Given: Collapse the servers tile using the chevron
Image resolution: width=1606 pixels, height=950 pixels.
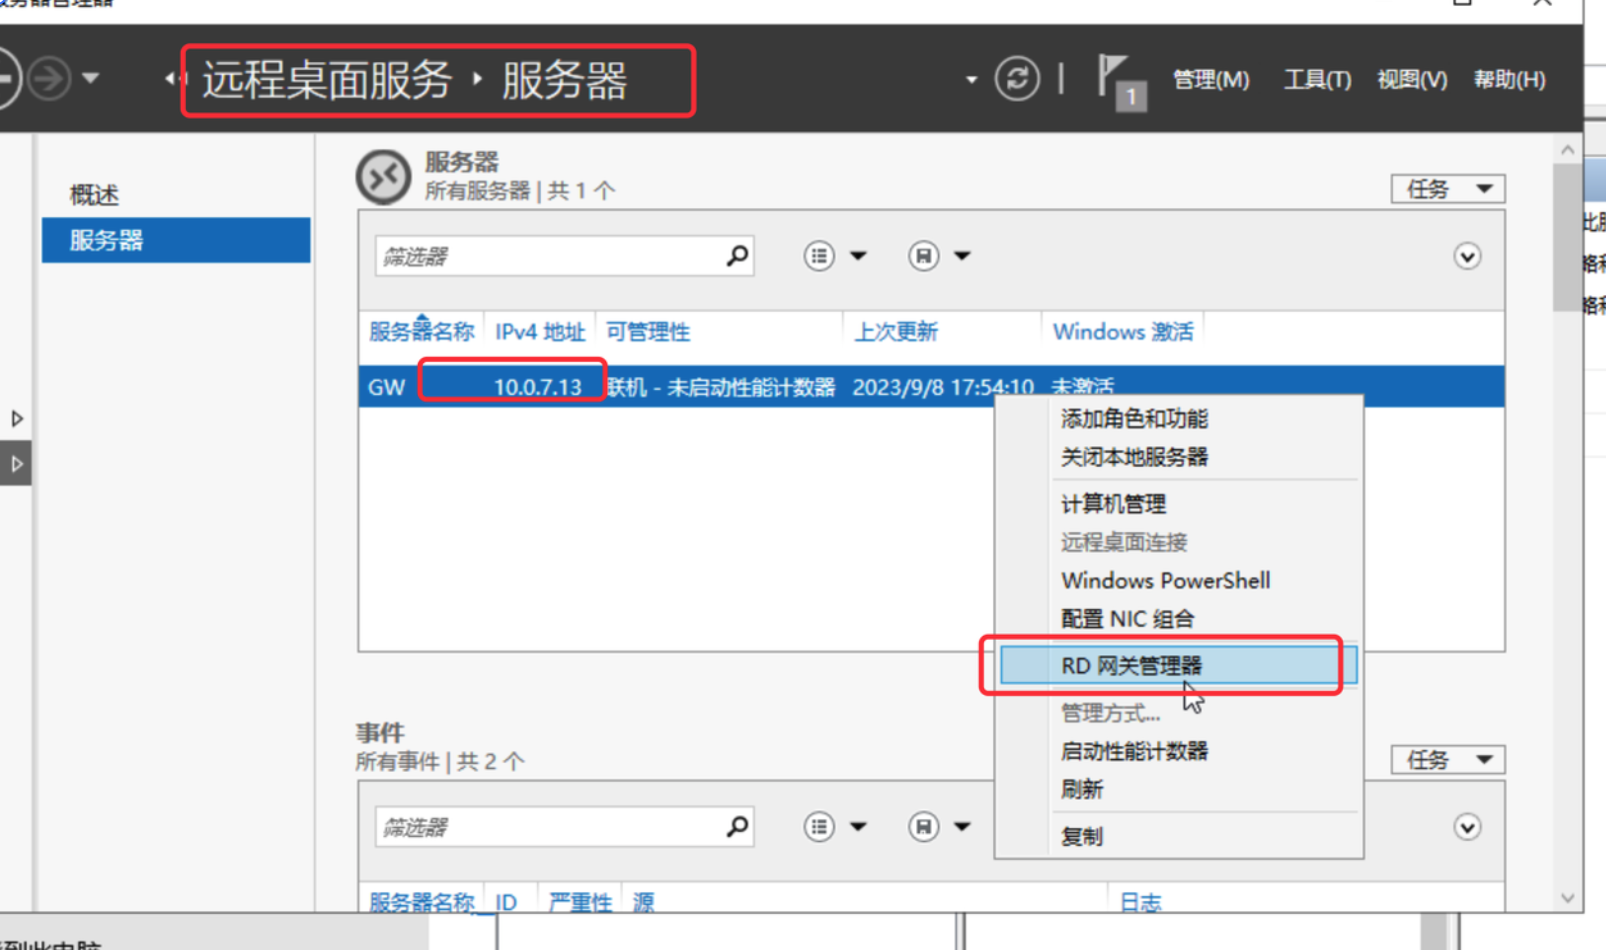Looking at the screenshot, I should pos(1466,256).
